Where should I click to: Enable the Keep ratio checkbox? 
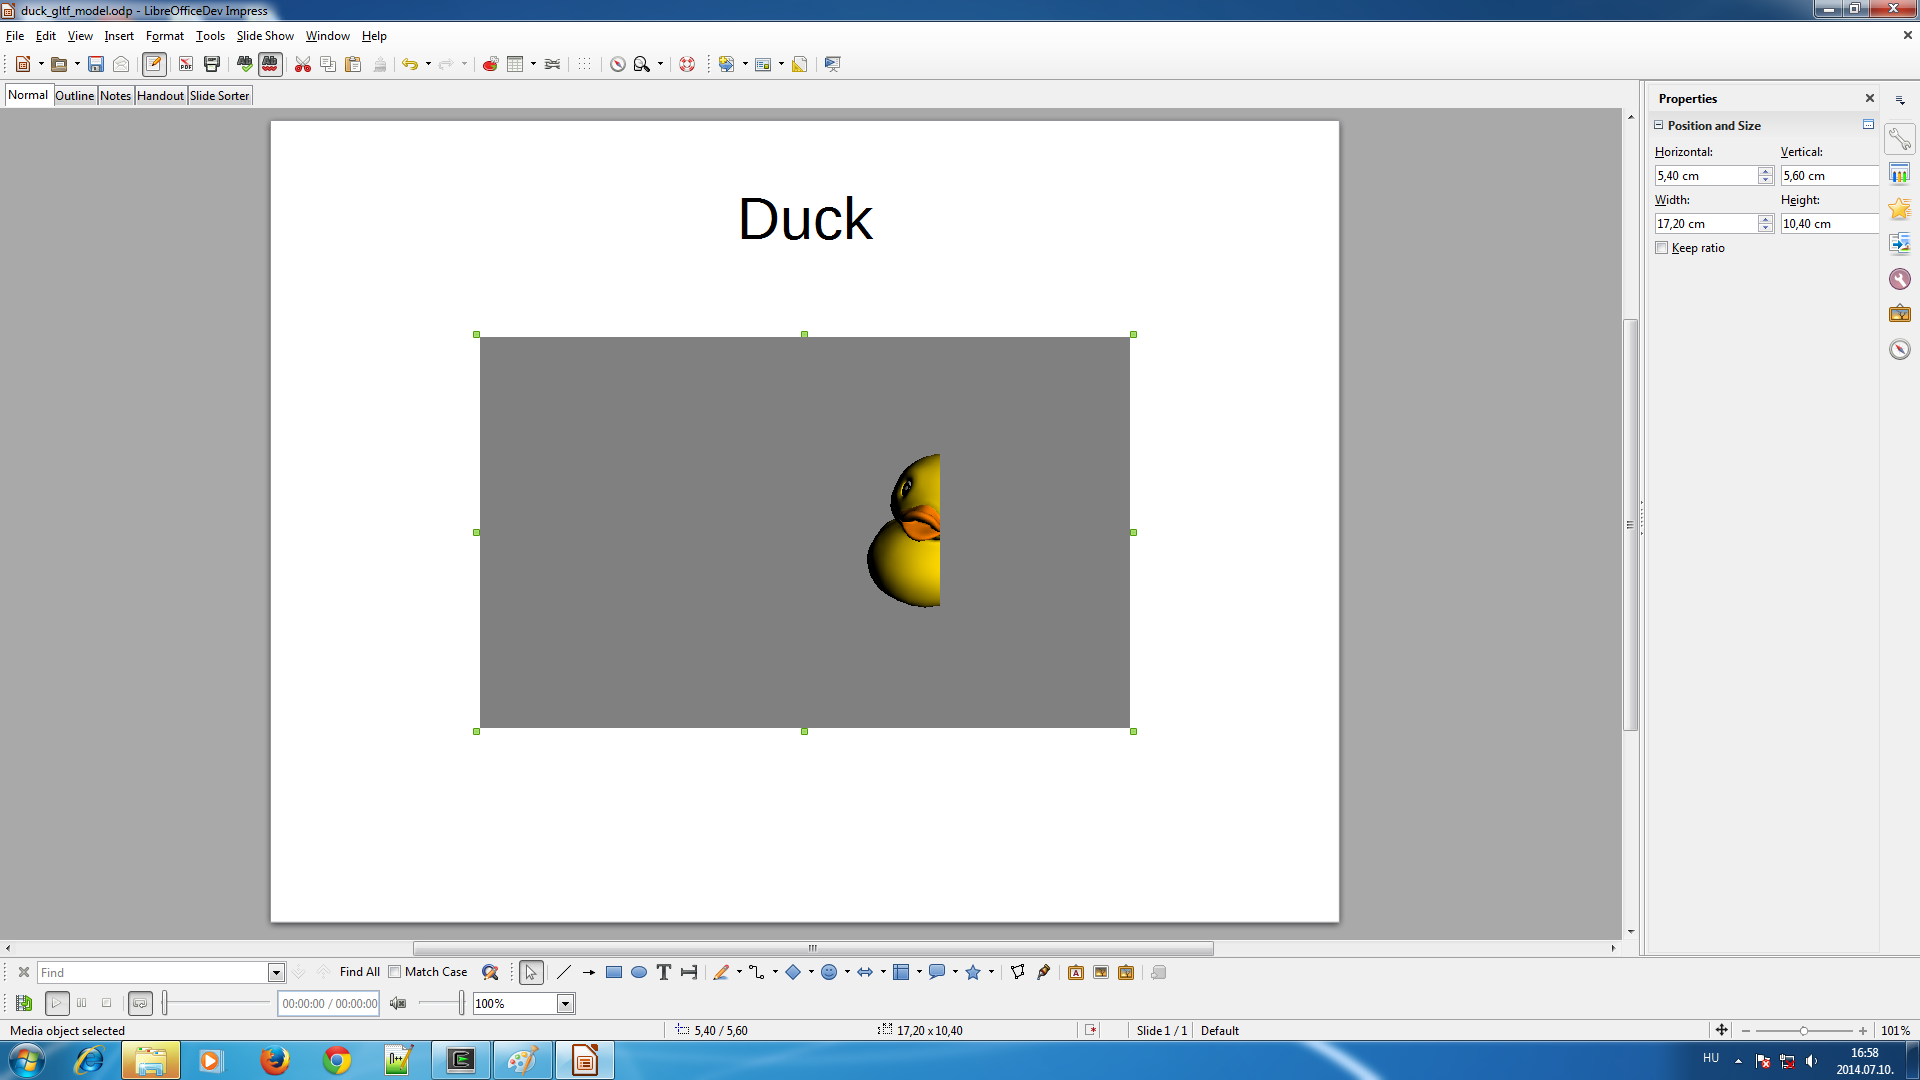point(1662,248)
